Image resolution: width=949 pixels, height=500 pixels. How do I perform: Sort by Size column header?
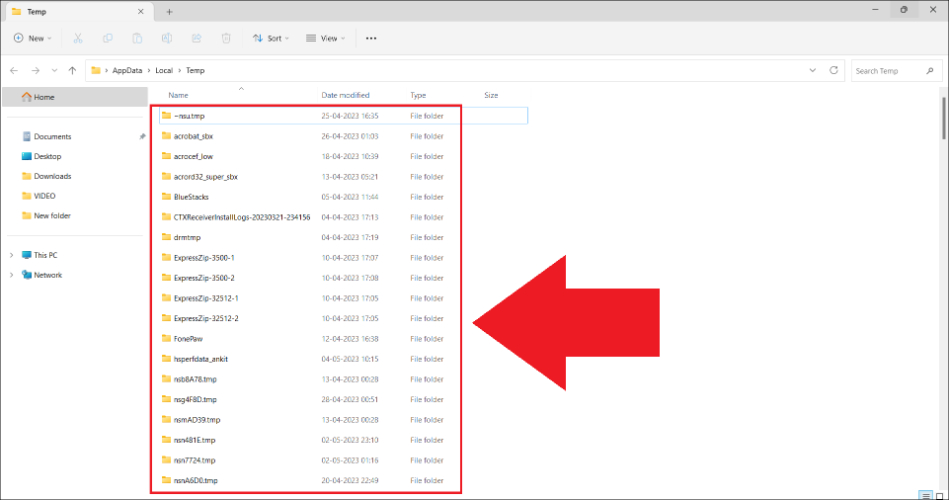(x=491, y=95)
